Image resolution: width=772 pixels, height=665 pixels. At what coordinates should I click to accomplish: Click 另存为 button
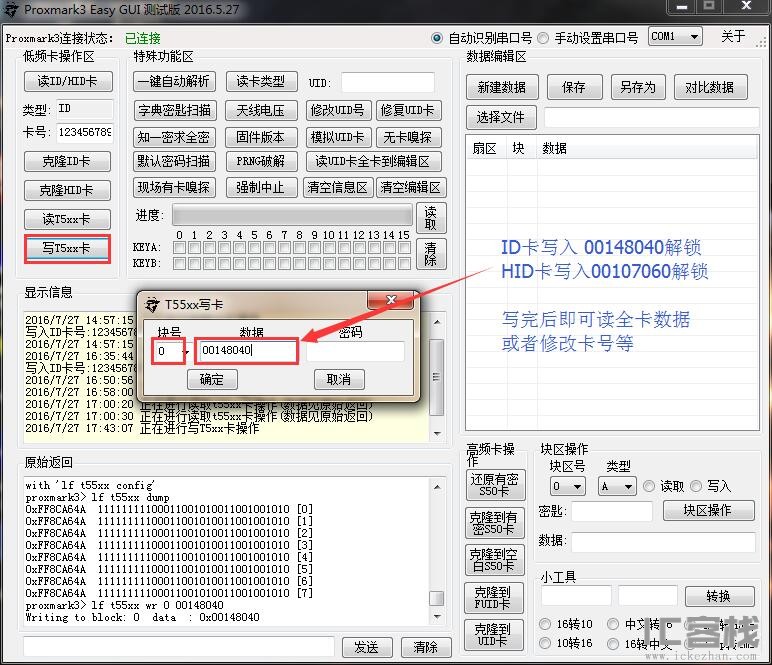tap(638, 87)
